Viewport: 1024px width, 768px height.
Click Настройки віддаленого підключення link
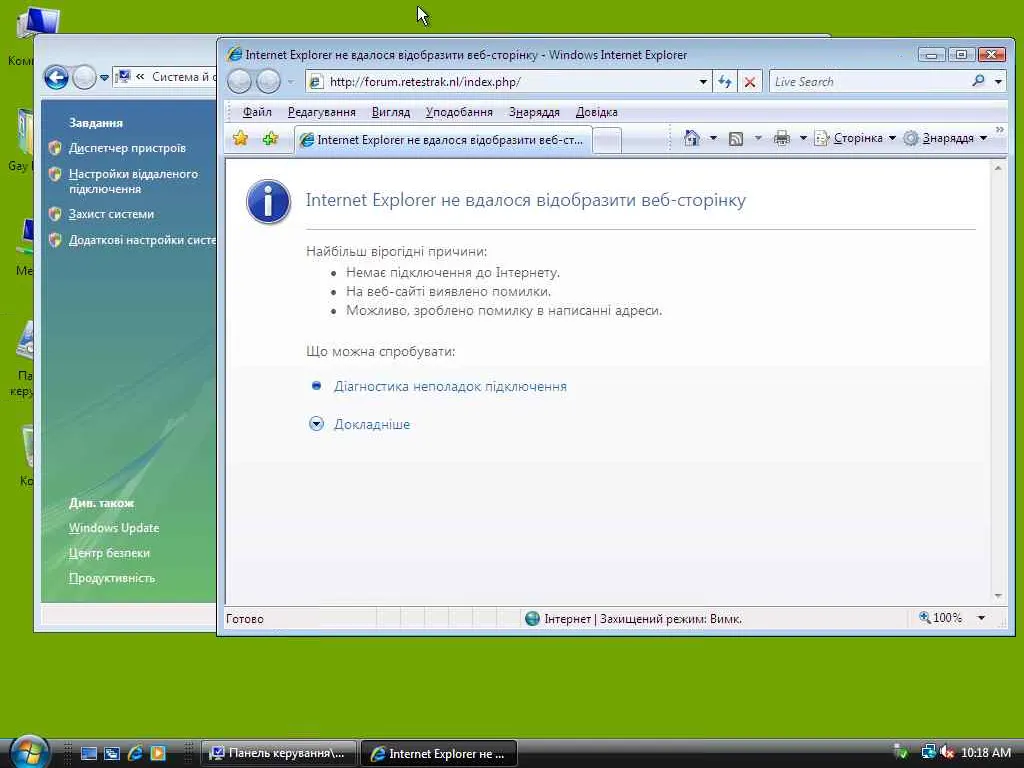(133, 181)
